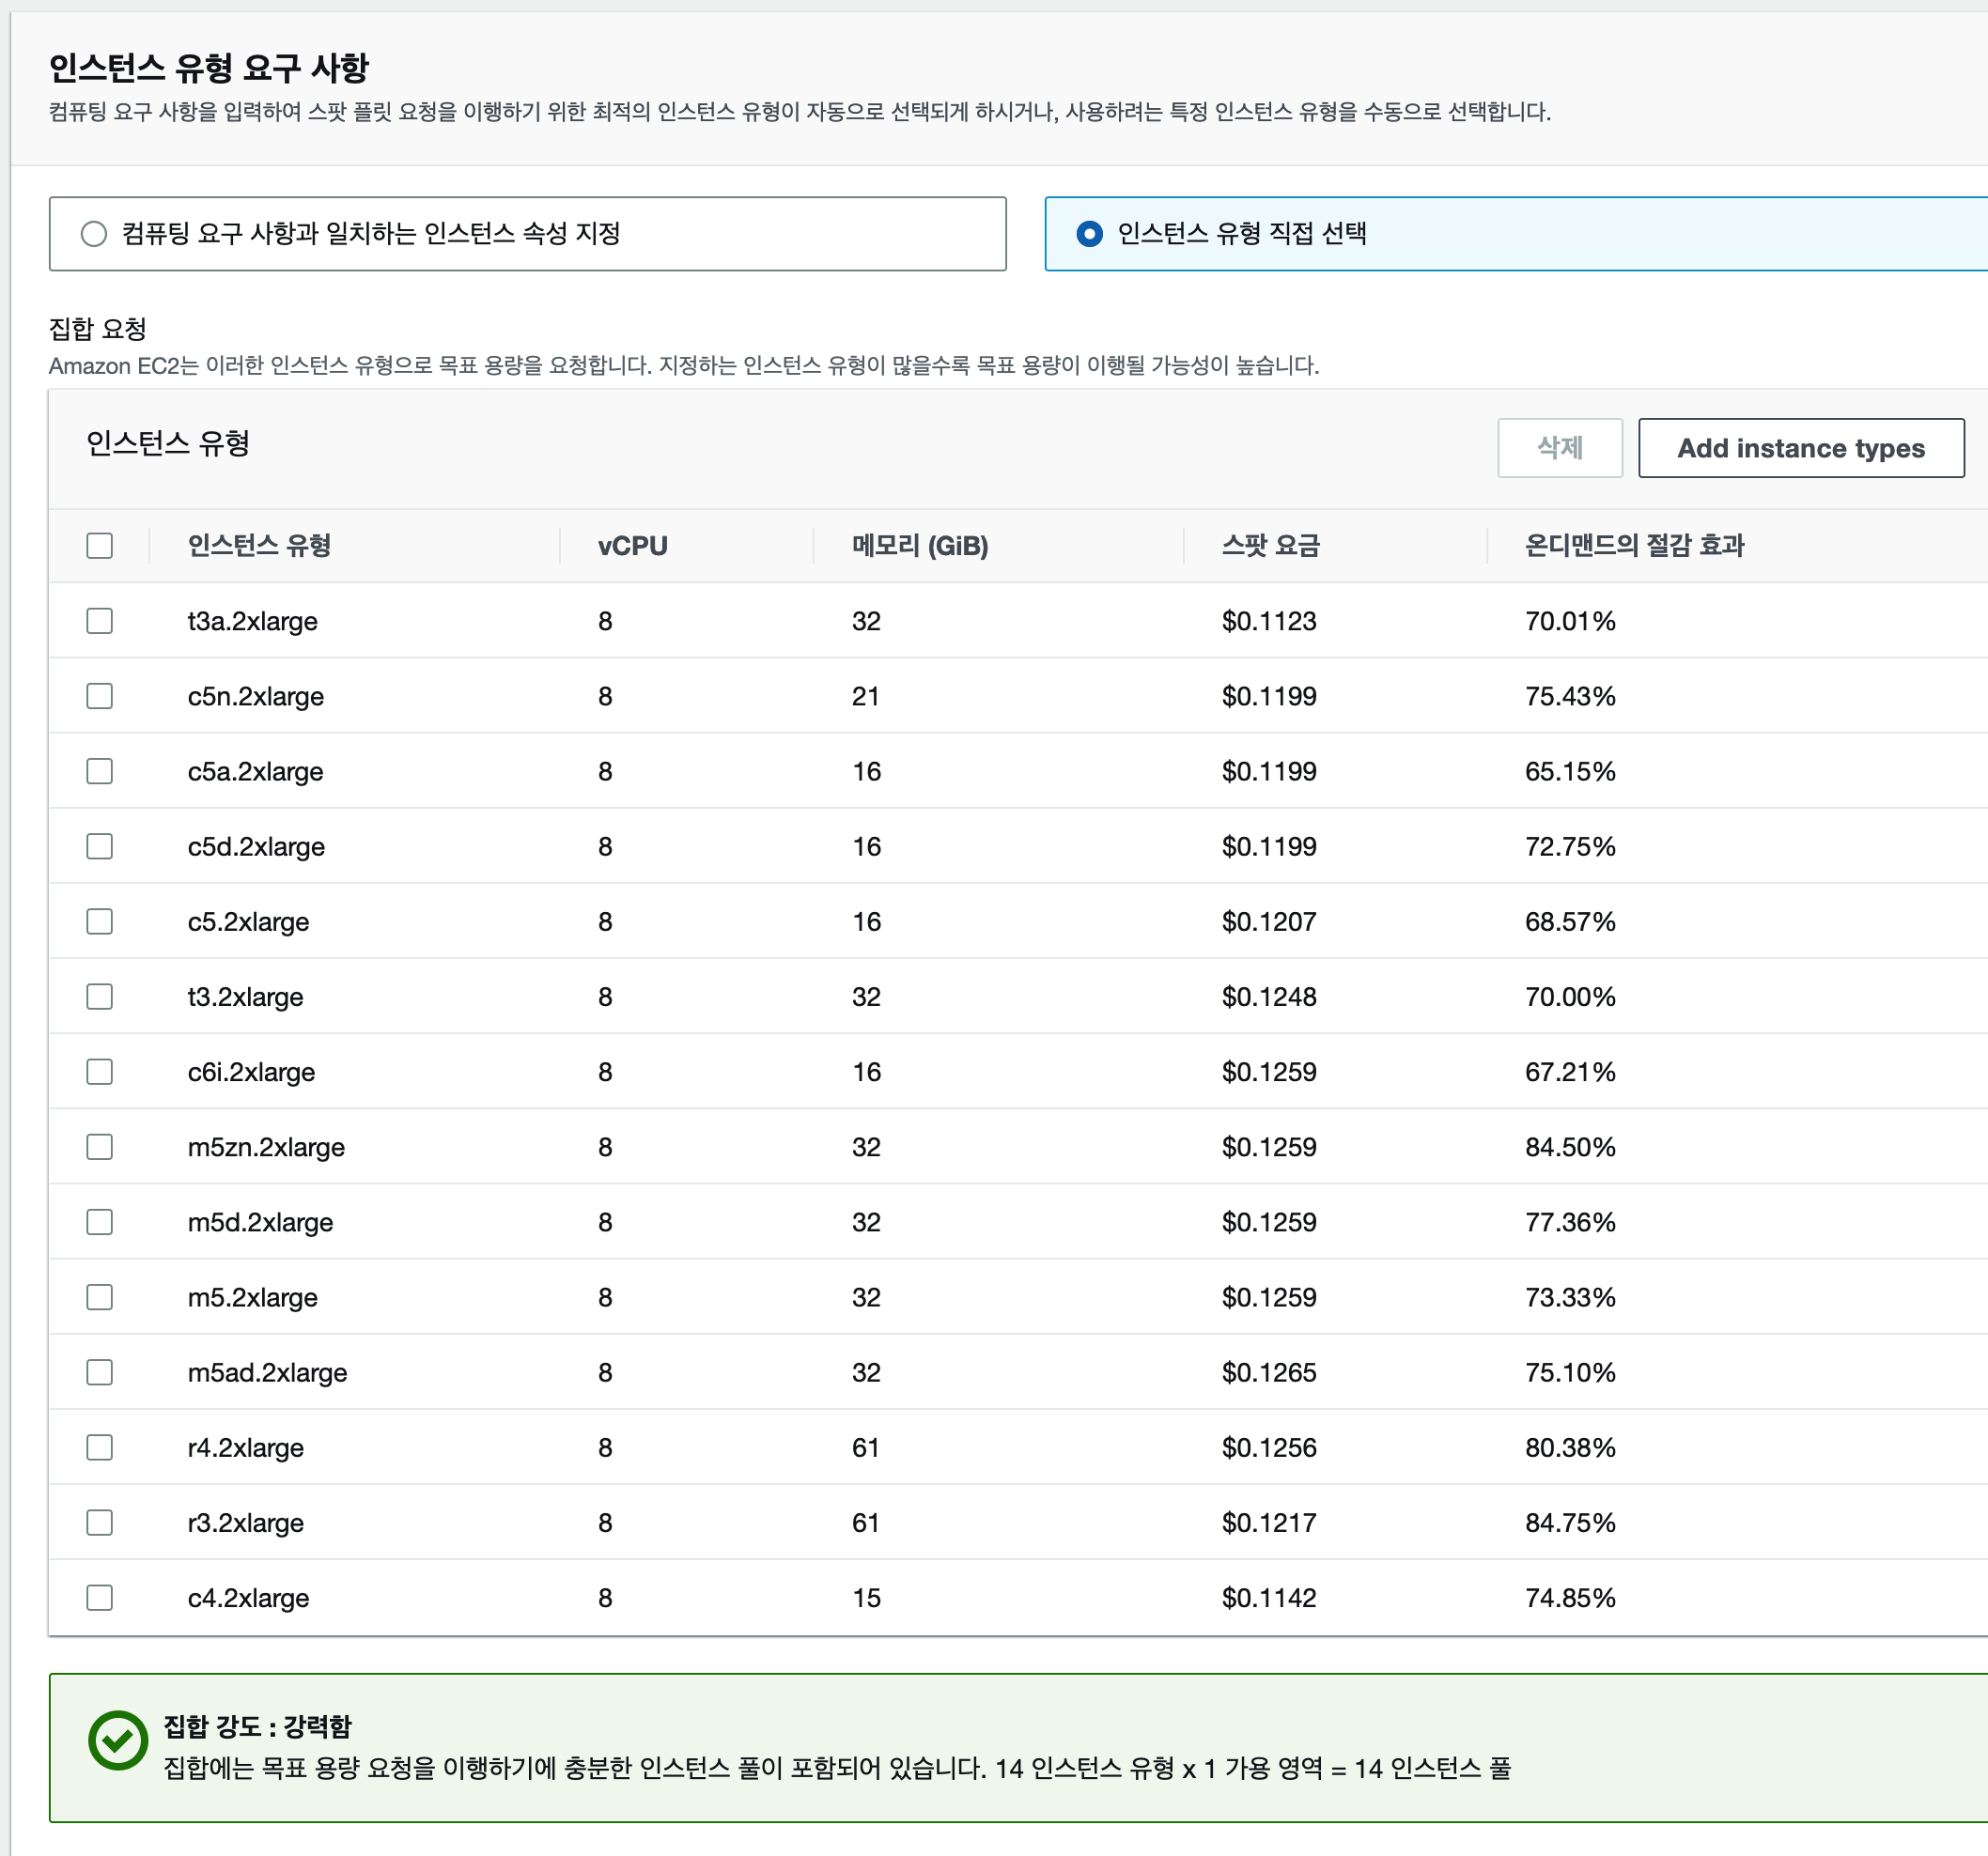This screenshot has width=1988, height=1856.
Task: Select the t3a.2xlarge instance checkbox
Action: coord(99,621)
